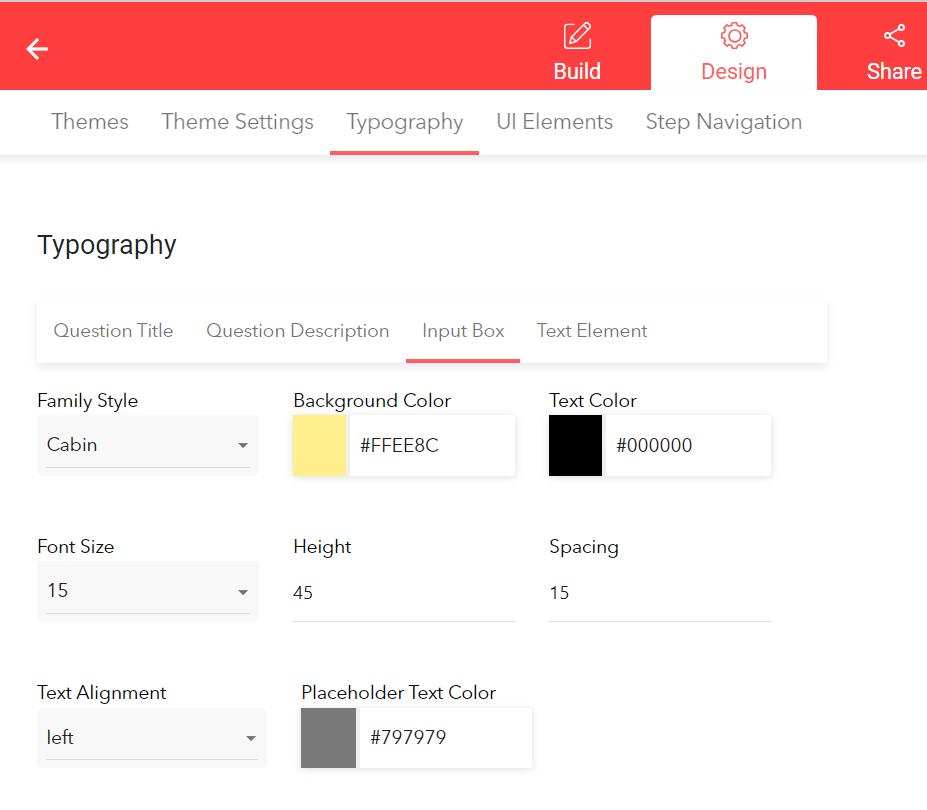Click the gray Placeholder Text Color swatch
The width and height of the screenshot is (927, 810).
coord(329,738)
